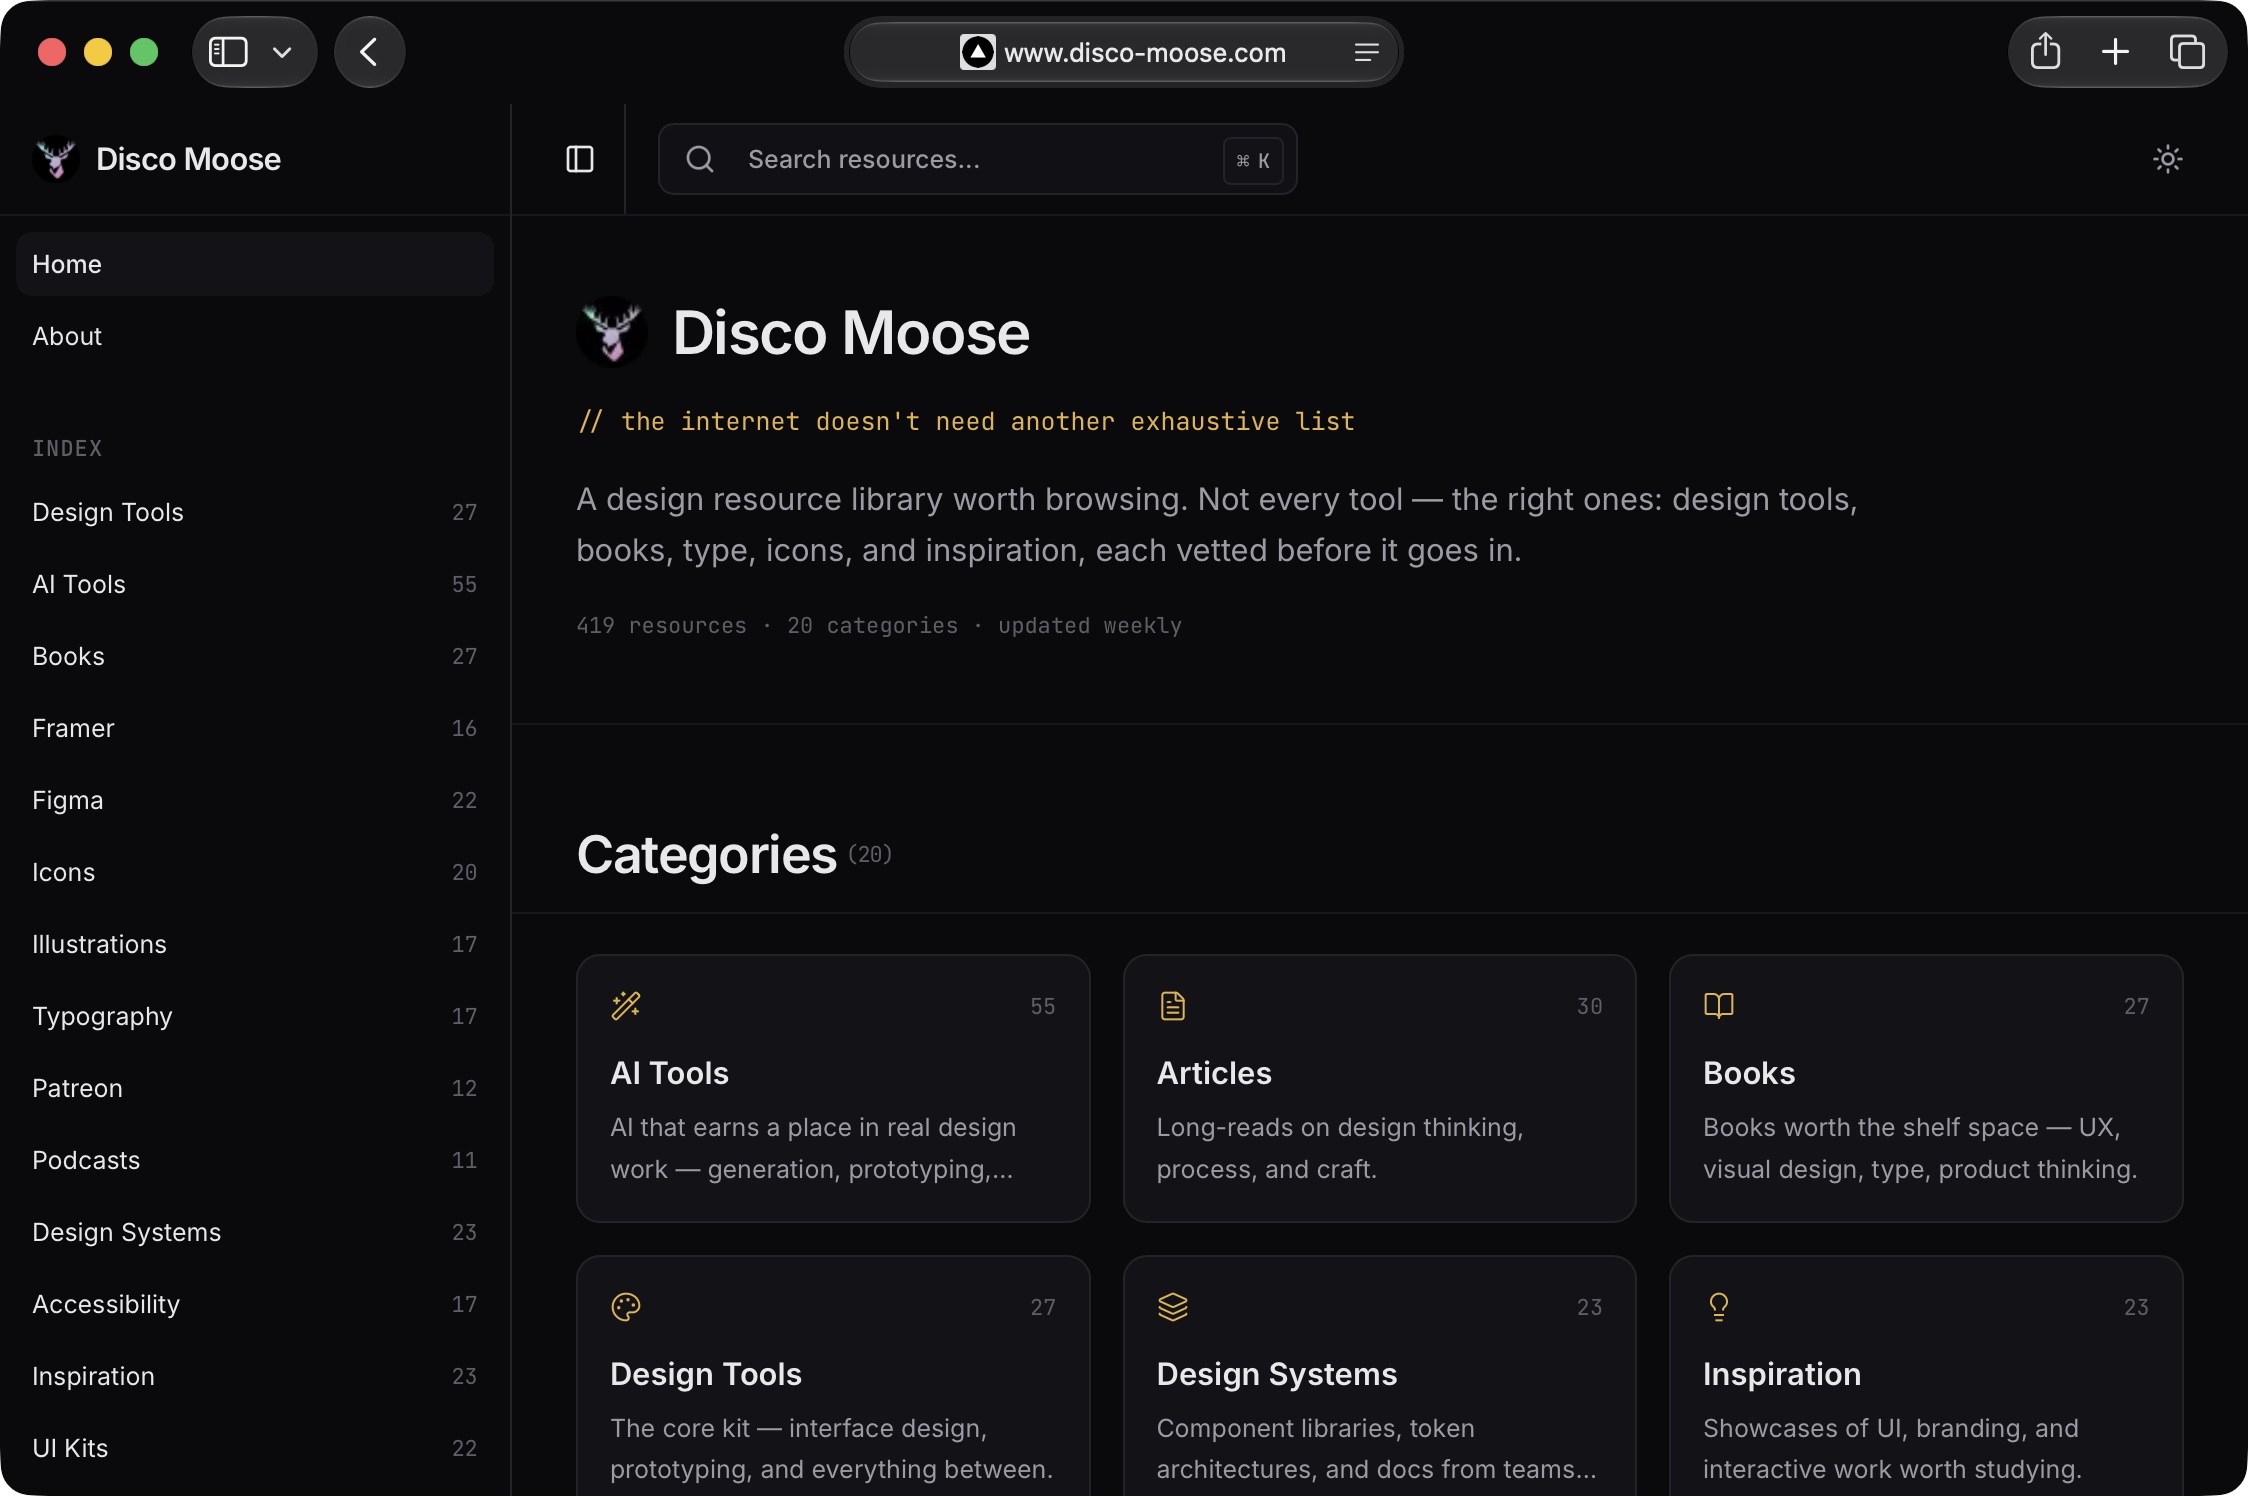
Task: Click the lightbulb icon on Inspiration card
Action: click(x=1718, y=1306)
